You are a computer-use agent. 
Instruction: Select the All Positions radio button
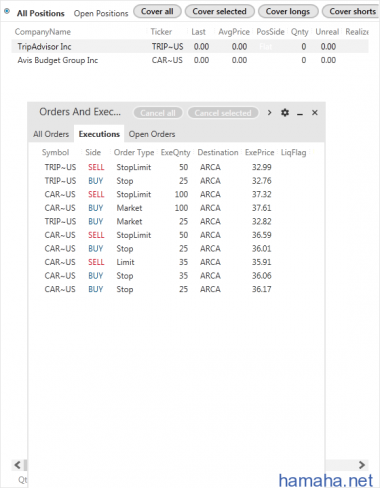7,11
